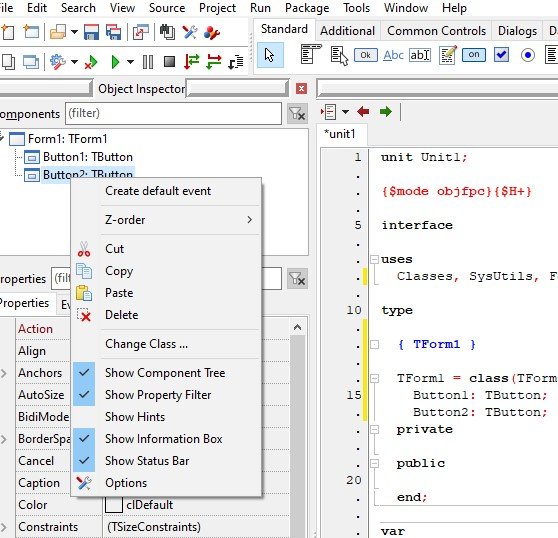
Task: Clear the properties filter with funnel icon
Action: coord(297,279)
